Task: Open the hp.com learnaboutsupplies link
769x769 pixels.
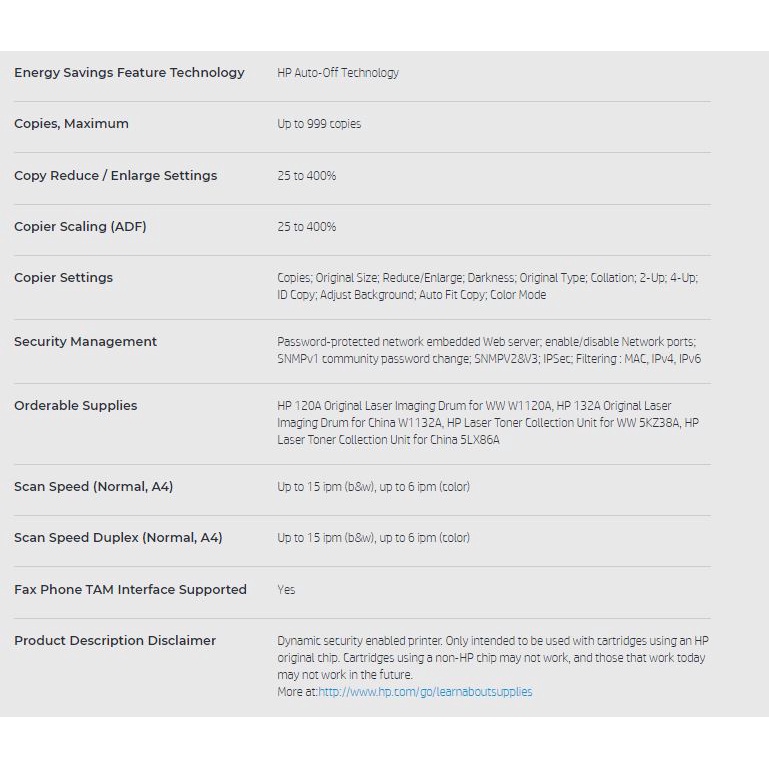Action: 425,692
